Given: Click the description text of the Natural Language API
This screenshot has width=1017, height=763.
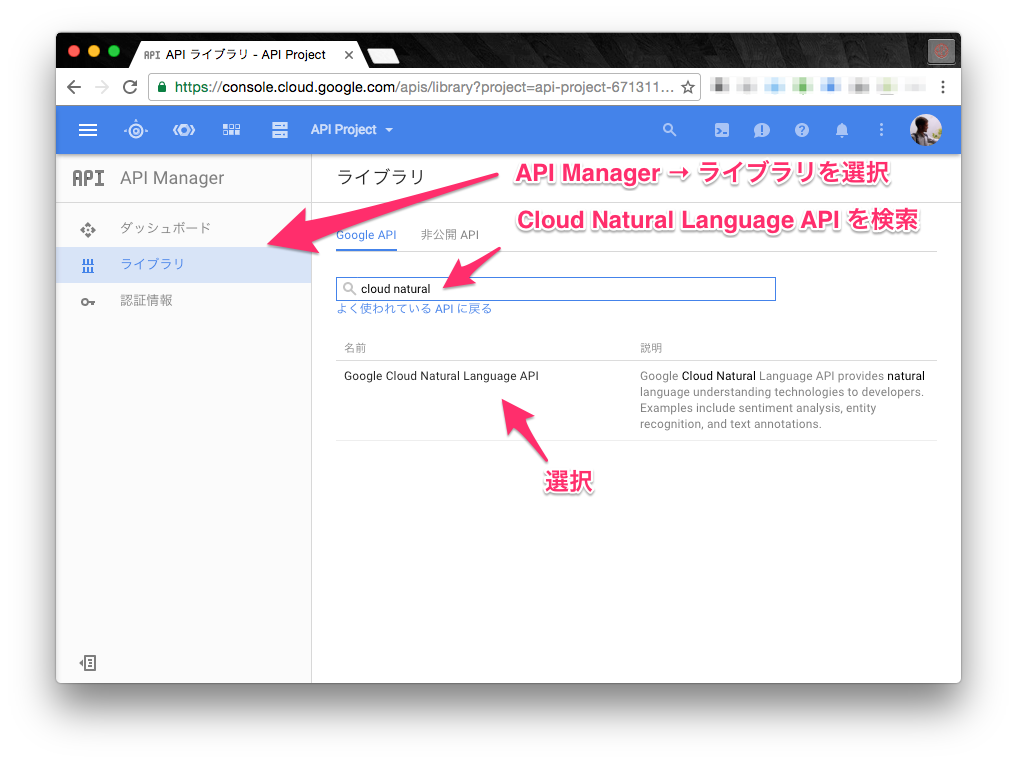Looking at the screenshot, I should [x=782, y=400].
